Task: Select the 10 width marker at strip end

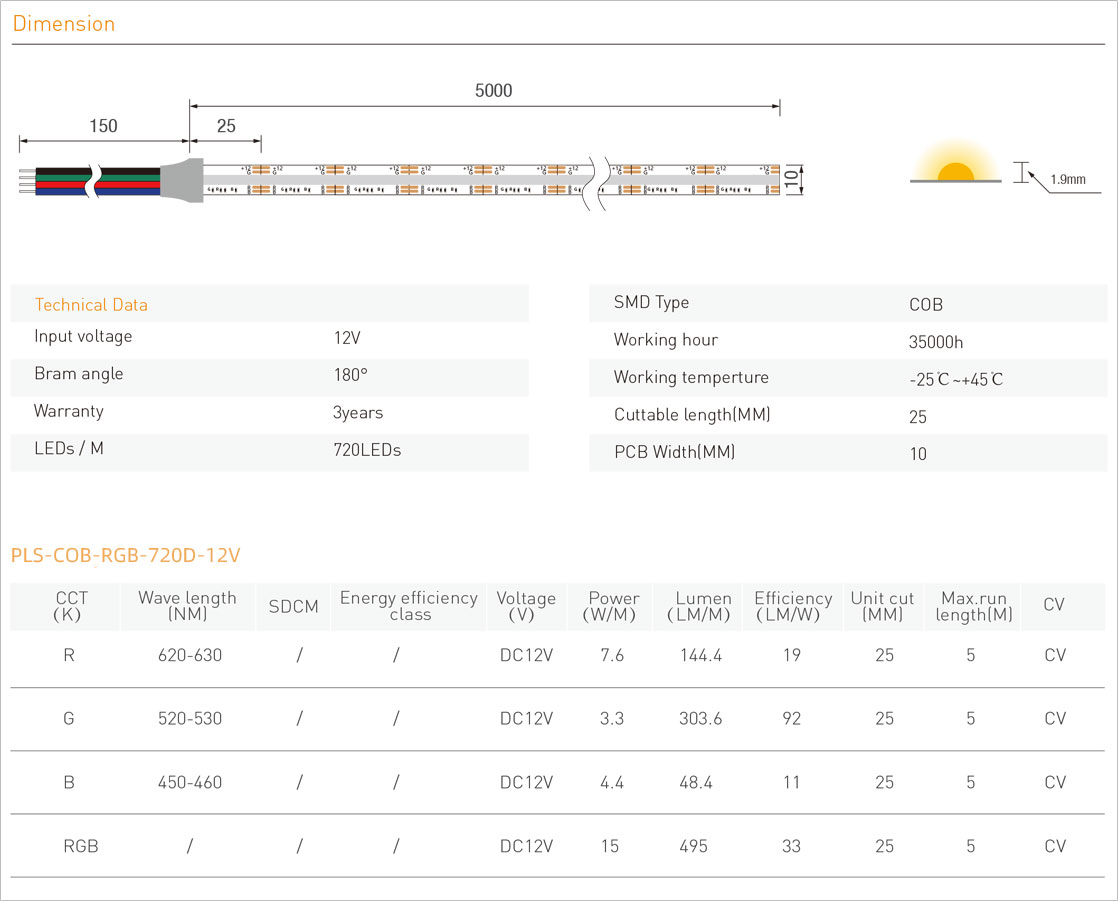Action: pos(791,181)
